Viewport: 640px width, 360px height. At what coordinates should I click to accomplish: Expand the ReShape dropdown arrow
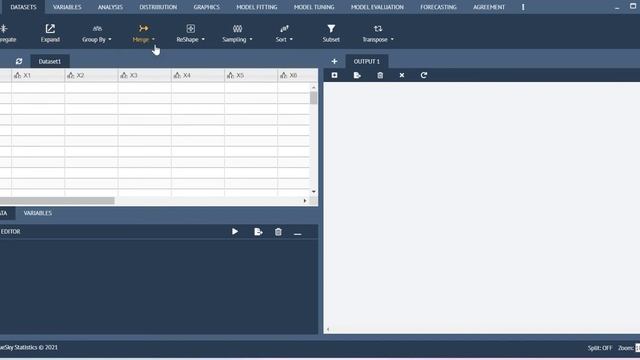(203, 40)
